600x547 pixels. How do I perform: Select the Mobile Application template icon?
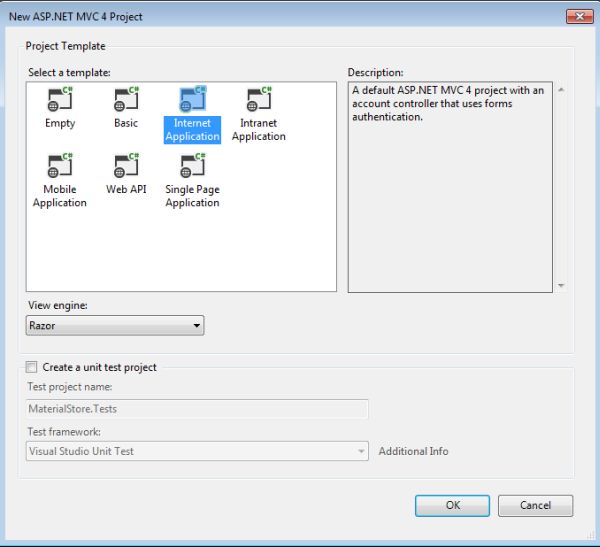point(60,165)
